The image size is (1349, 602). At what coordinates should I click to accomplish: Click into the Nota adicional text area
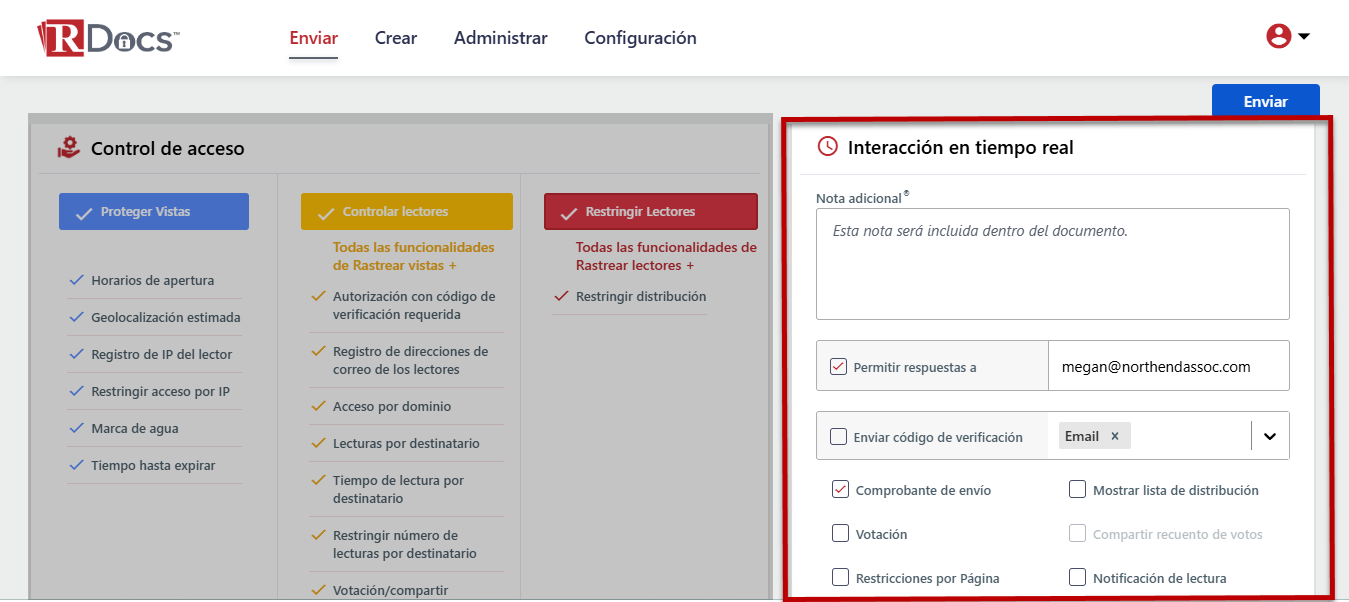tap(1052, 264)
